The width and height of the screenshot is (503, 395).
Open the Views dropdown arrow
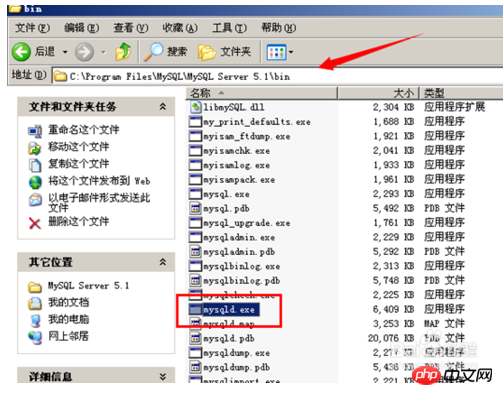click(291, 52)
